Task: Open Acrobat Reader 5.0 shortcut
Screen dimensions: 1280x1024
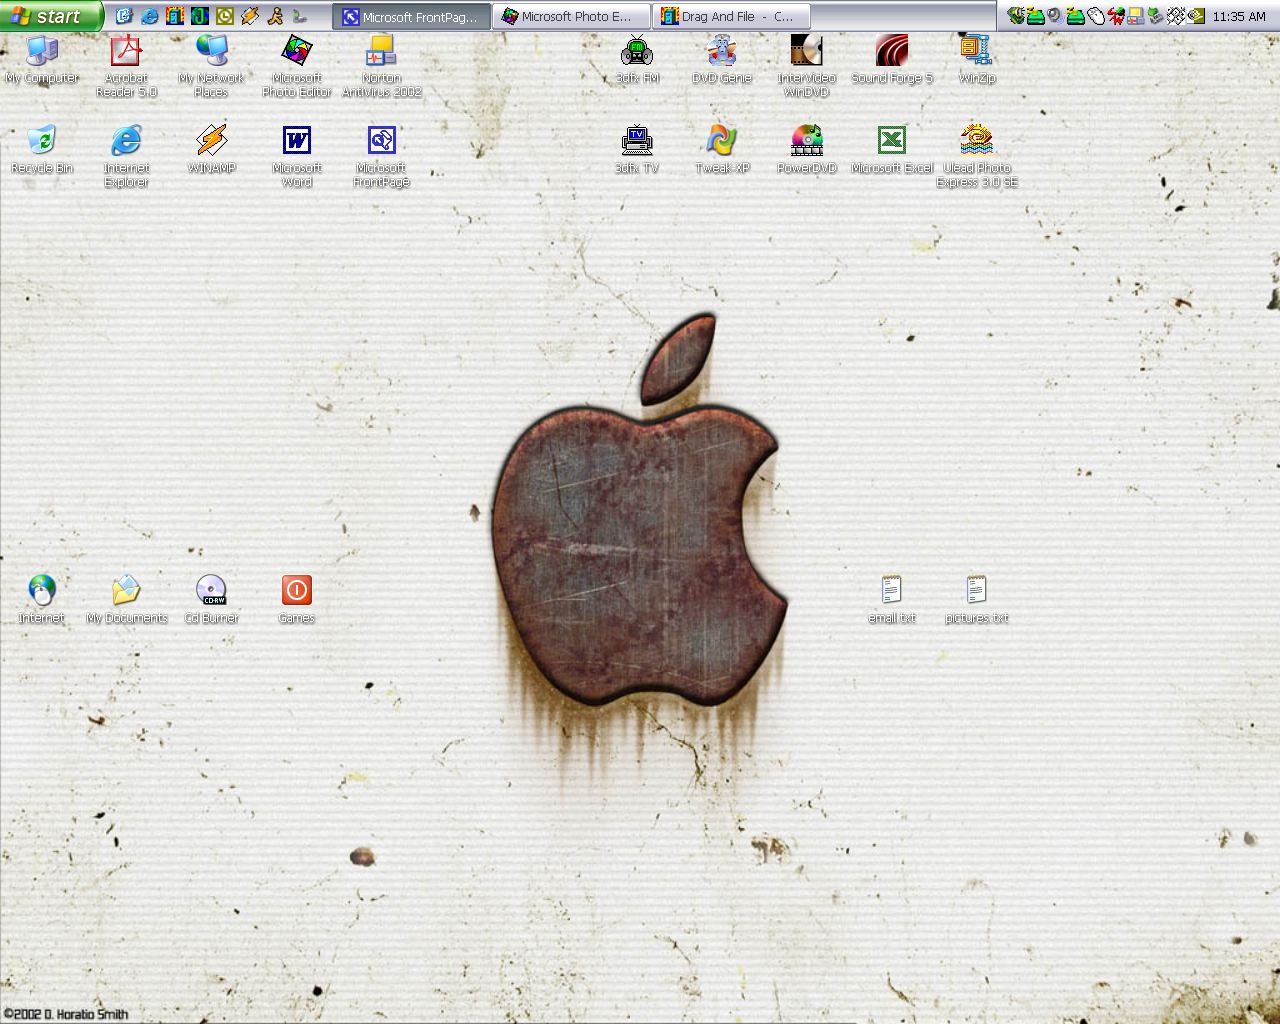Action: click(x=126, y=66)
